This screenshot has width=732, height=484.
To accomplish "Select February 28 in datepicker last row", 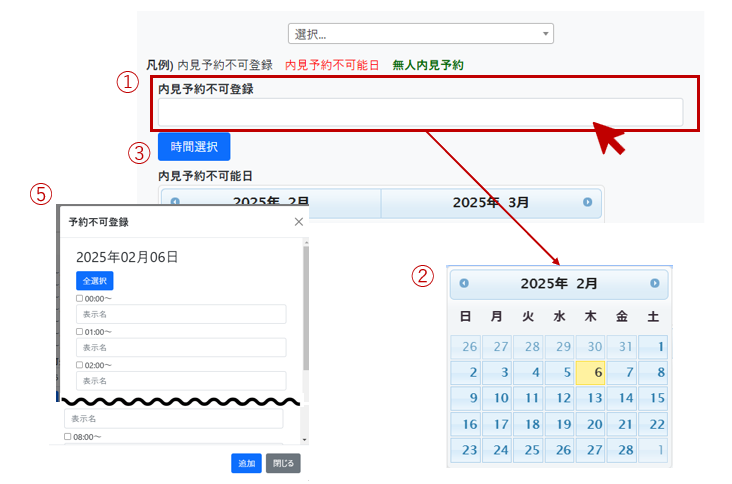I will point(622,450).
